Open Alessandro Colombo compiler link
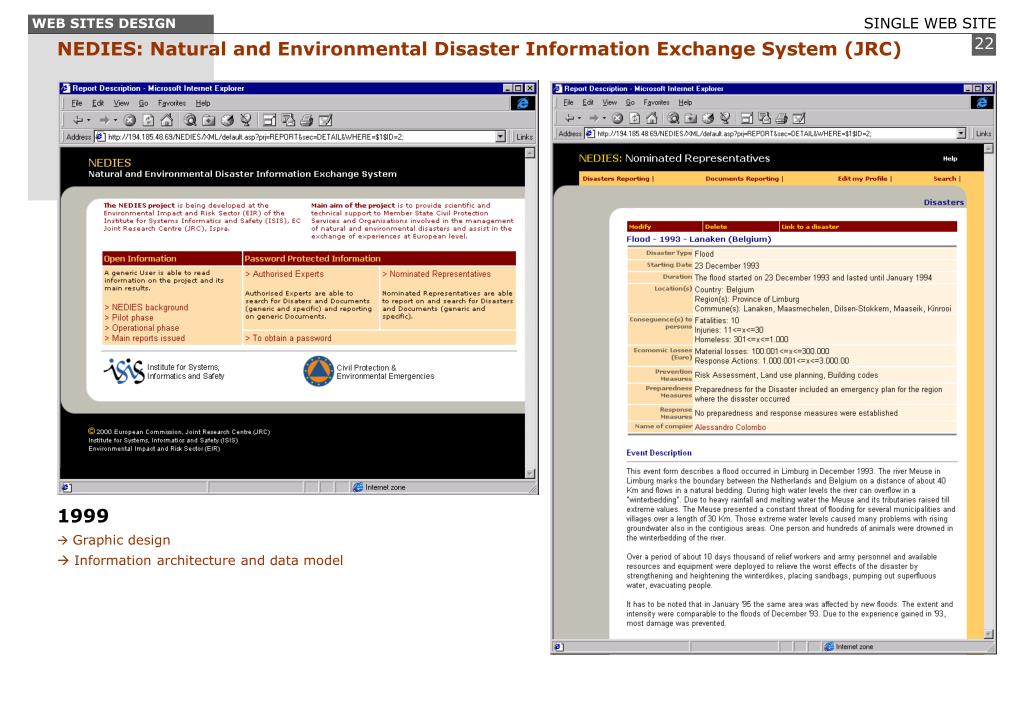1023x708 pixels. click(730, 427)
